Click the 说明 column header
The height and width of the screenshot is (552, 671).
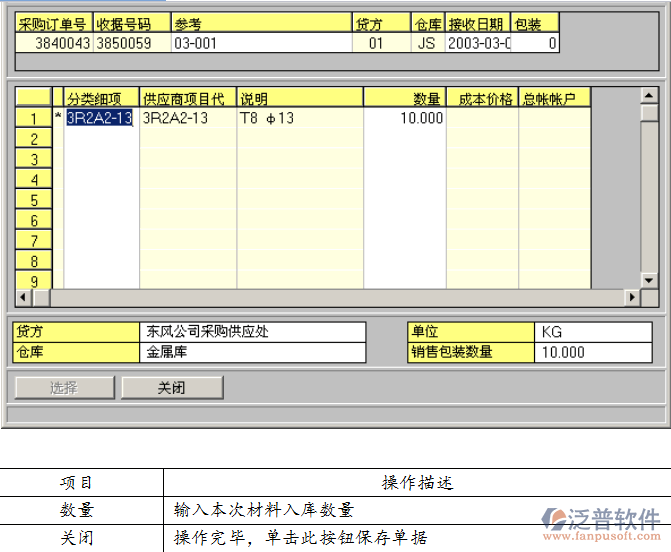(299, 98)
